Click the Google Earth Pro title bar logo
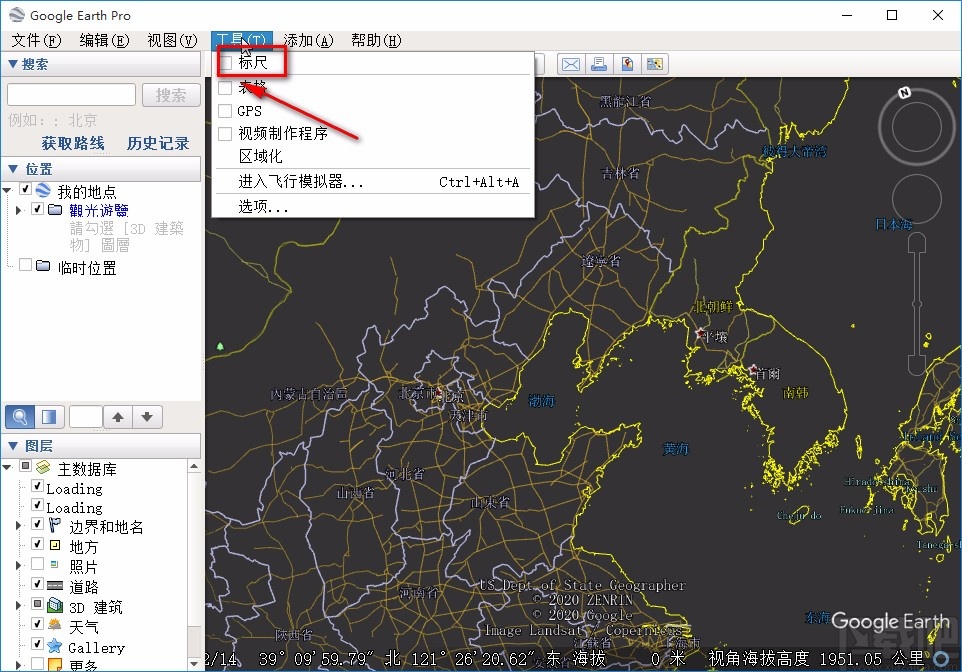 click(x=17, y=15)
